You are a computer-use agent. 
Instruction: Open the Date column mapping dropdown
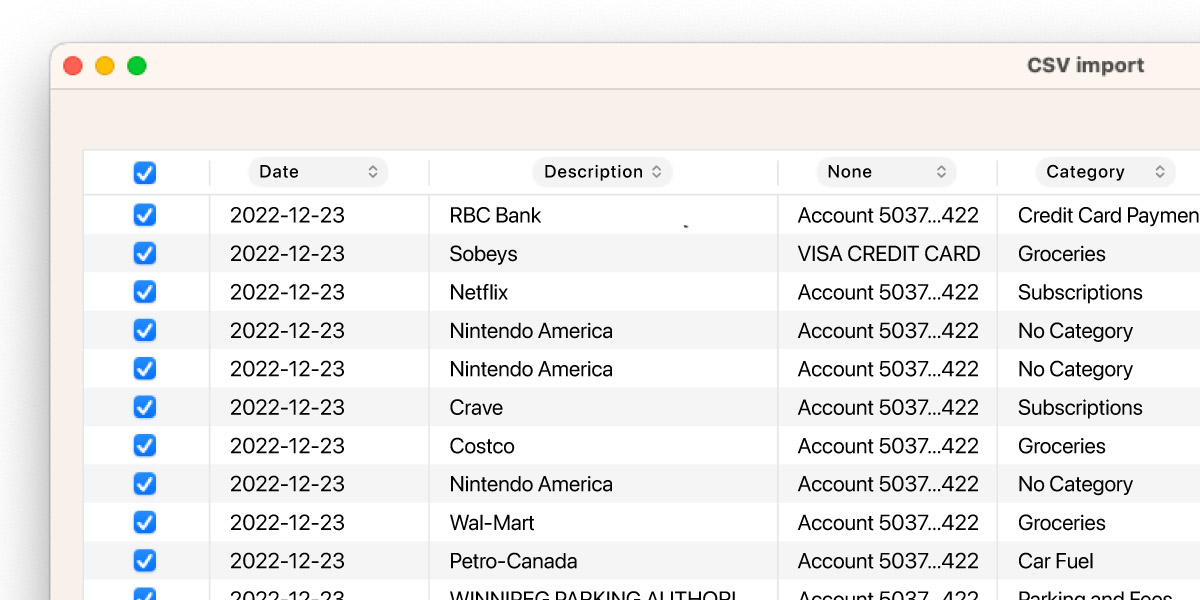[318, 172]
